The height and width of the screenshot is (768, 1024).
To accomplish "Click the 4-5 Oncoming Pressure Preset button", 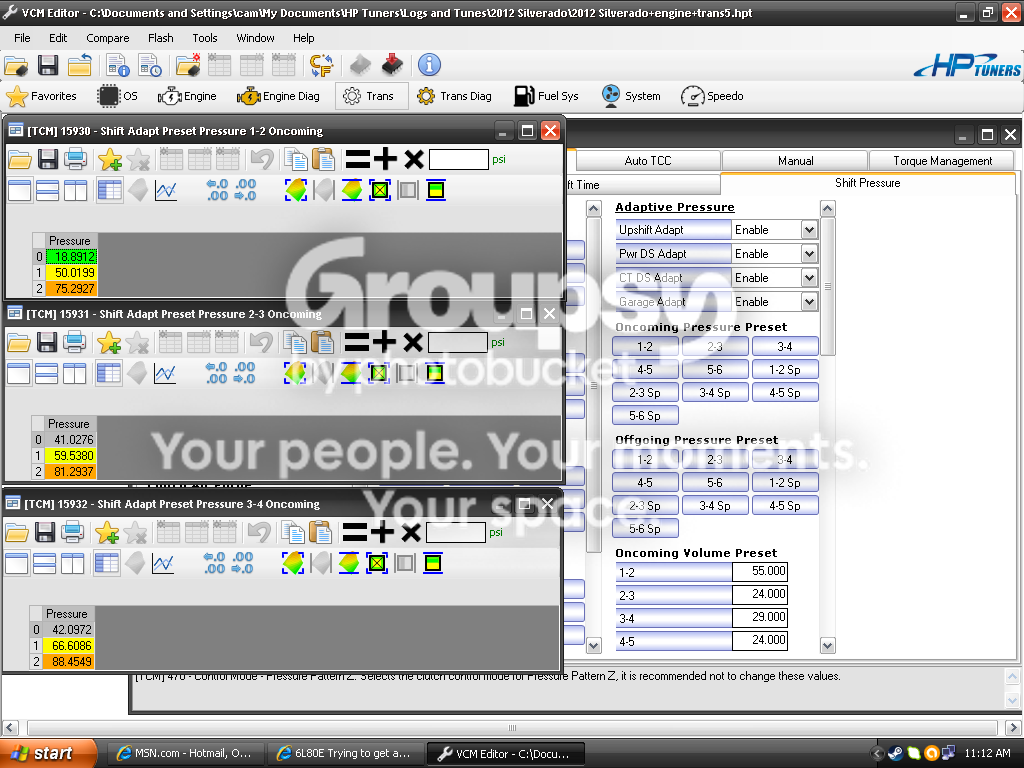I will (645, 370).
